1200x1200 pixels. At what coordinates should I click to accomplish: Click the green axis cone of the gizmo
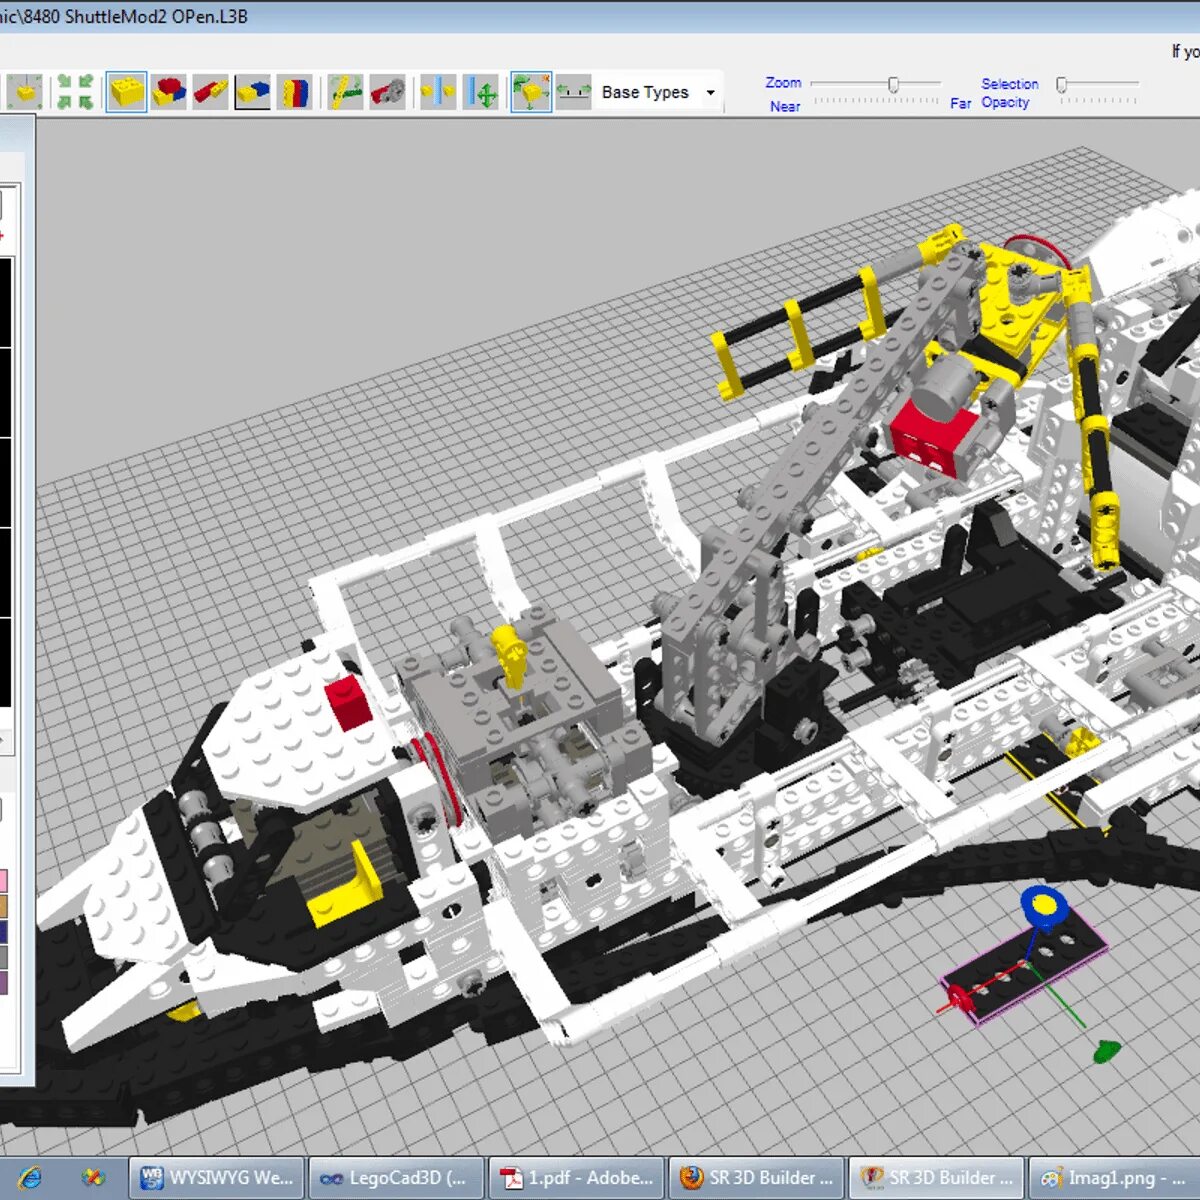[x=1105, y=1051]
